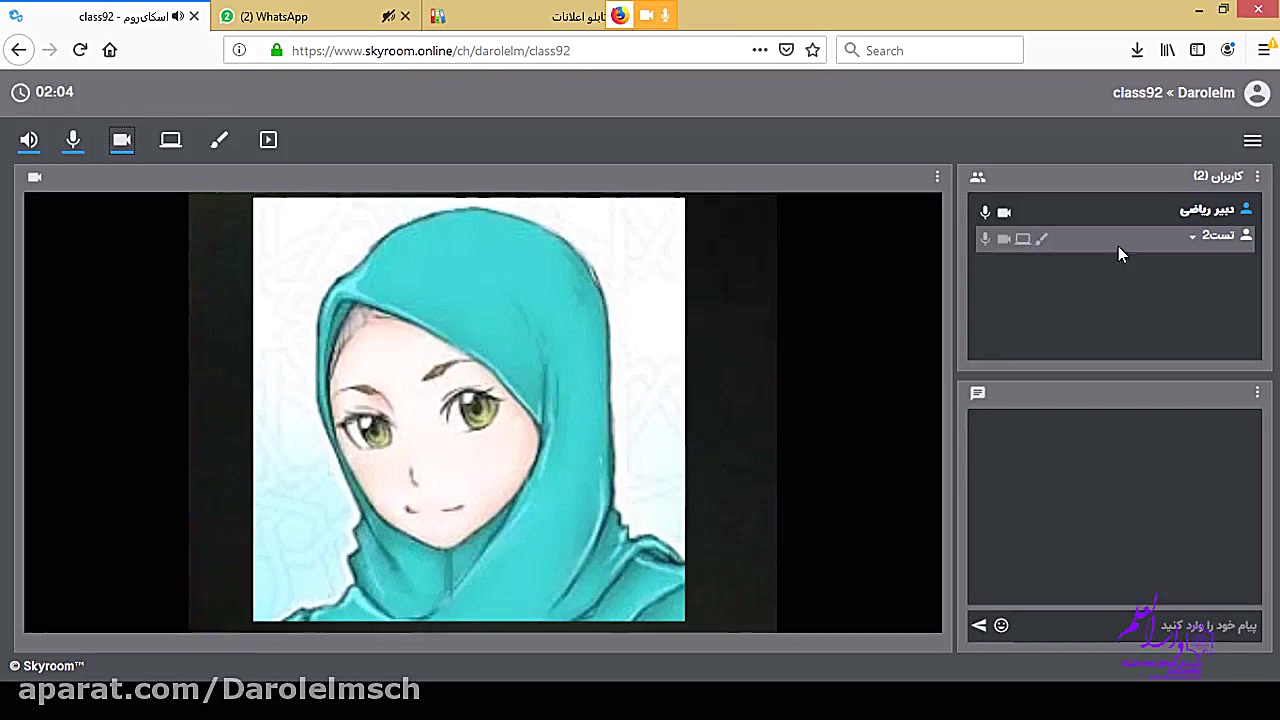
Task: Click the users panel people icon
Action: [x=977, y=177]
